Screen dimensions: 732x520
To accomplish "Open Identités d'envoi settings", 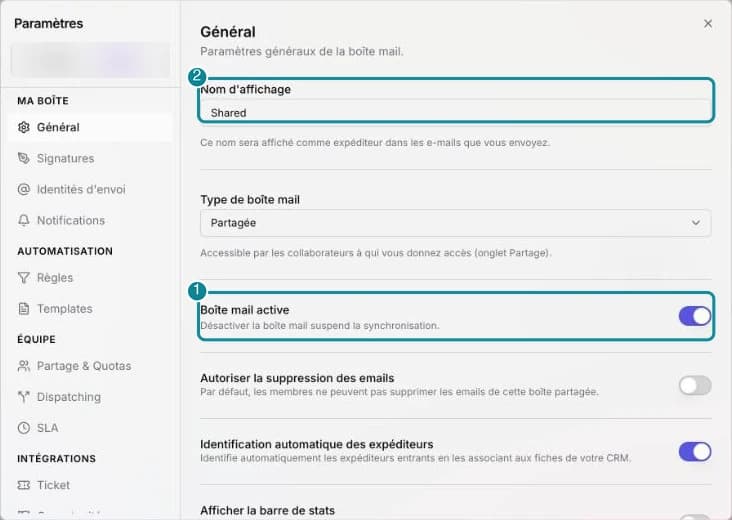I will click(x=91, y=189).
